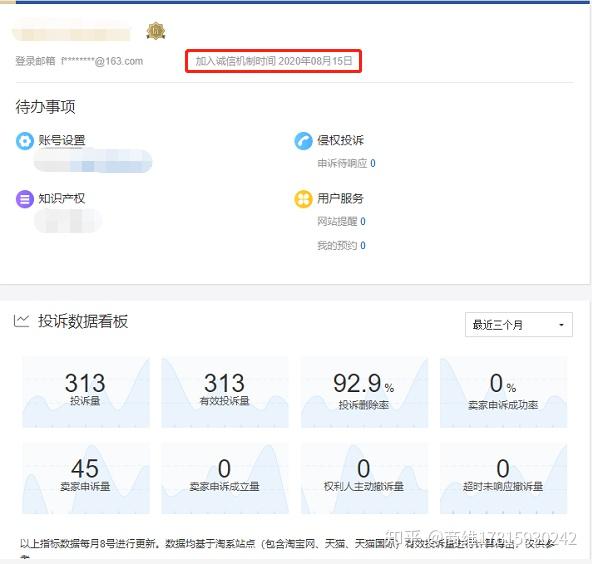The height and width of the screenshot is (564, 592).
Task: Click the blurred account name at top
Action: pyautogui.click(x=72, y=34)
